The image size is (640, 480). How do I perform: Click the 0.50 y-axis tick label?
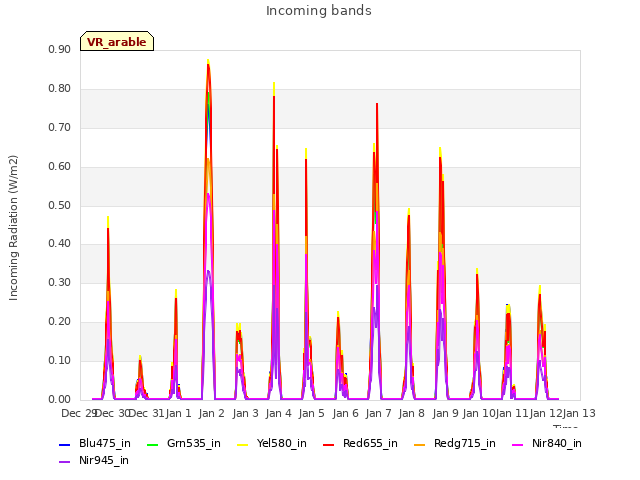[x=60, y=205]
